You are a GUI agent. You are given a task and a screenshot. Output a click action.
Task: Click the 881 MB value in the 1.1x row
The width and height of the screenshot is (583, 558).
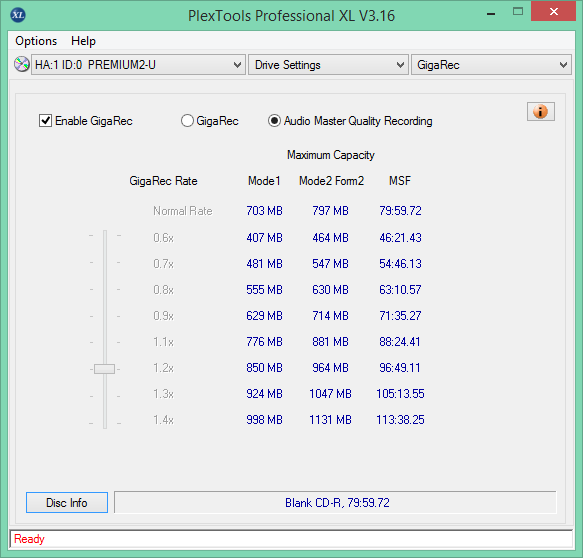330,342
